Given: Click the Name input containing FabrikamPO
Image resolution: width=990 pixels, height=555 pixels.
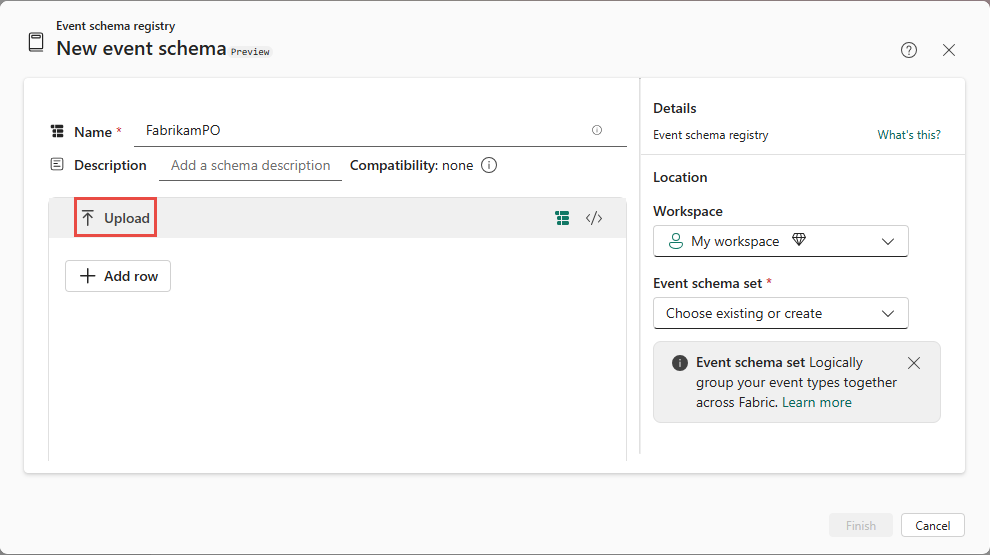Looking at the screenshot, I should 360,130.
